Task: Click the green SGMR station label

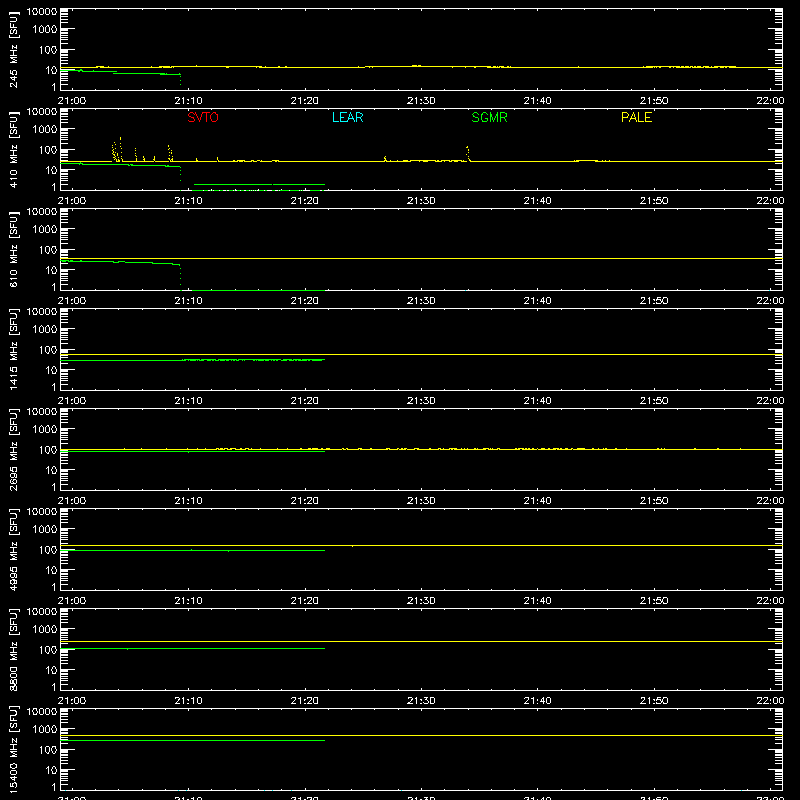Action: [x=489, y=117]
